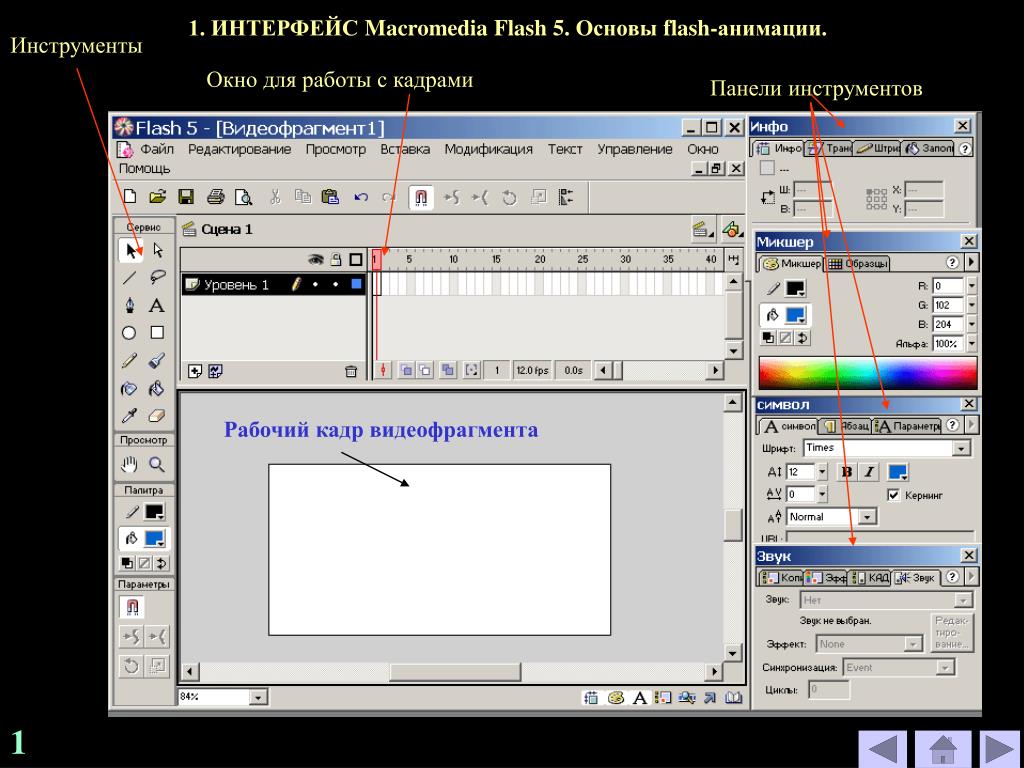Viewport: 1024px width, 768px height.
Task: Toggle Italic in the Символ panel
Action: coord(869,472)
